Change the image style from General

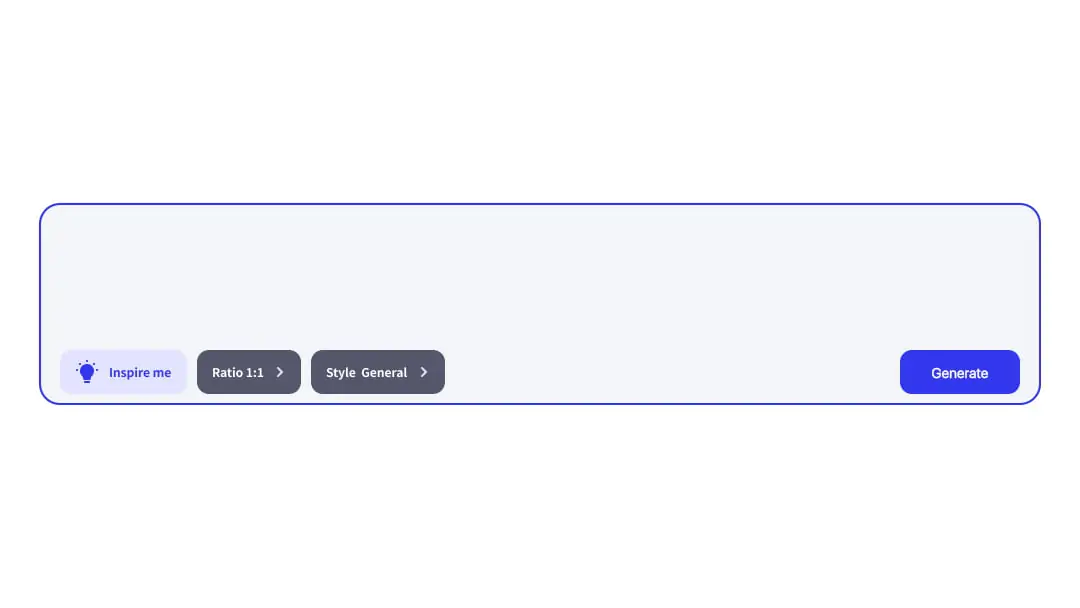[x=377, y=372]
